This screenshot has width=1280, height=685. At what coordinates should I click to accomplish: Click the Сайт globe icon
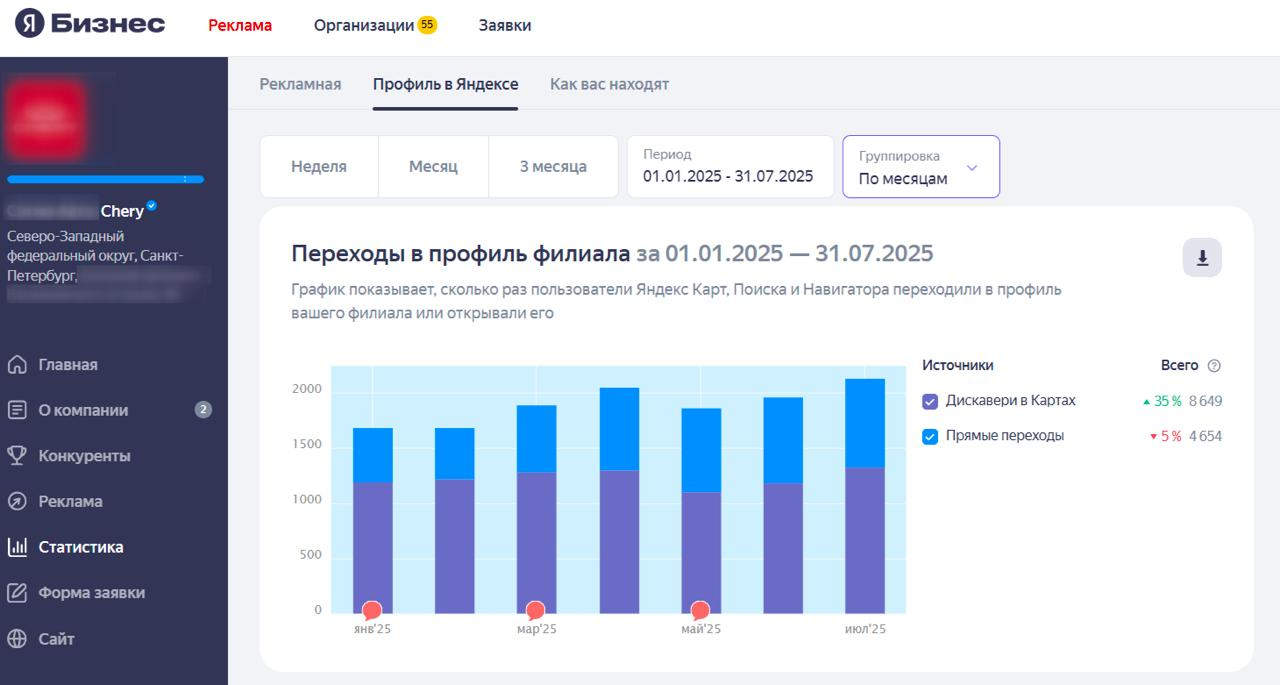pos(17,639)
